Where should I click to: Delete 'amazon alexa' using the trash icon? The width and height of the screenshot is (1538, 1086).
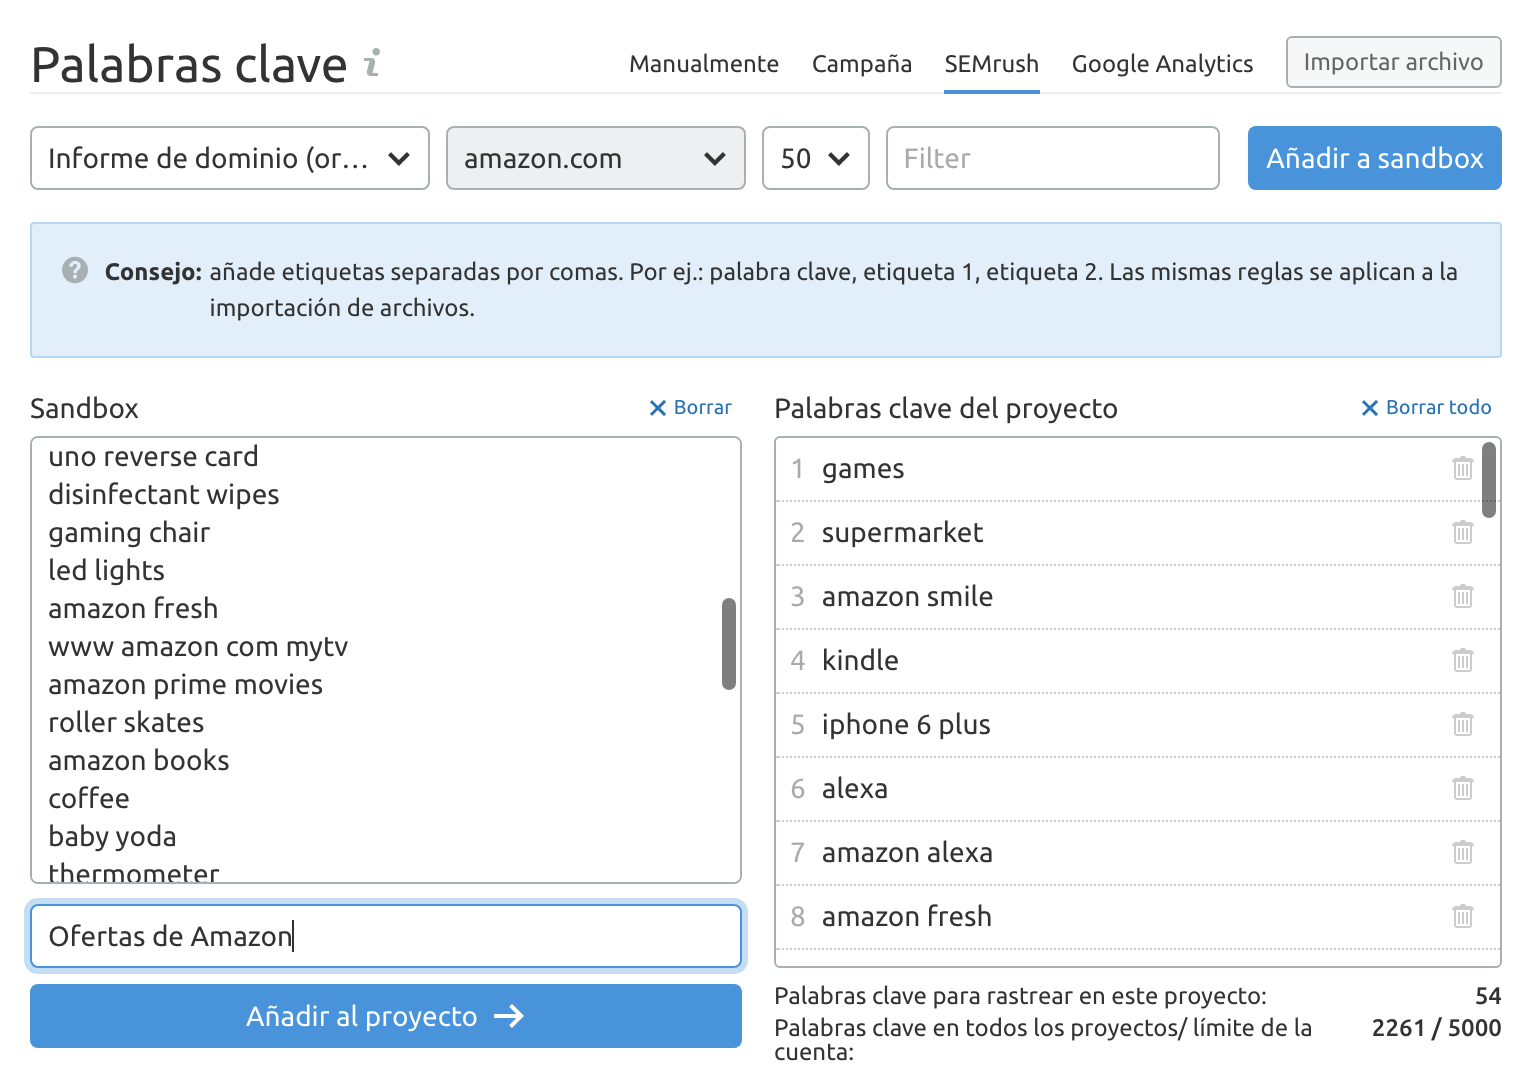pos(1462,852)
